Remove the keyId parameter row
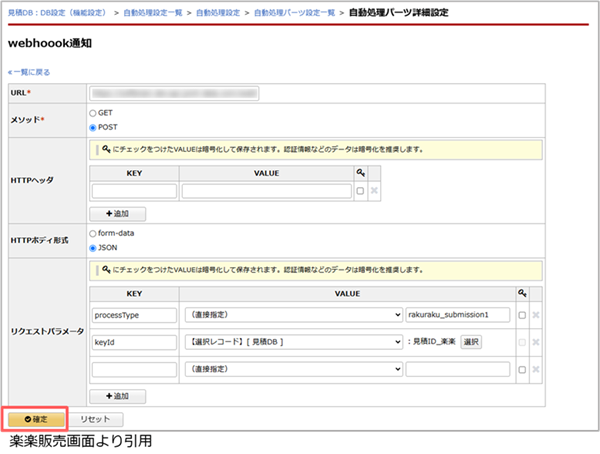Image resolution: width=600 pixels, height=454 pixels. click(x=537, y=342)
